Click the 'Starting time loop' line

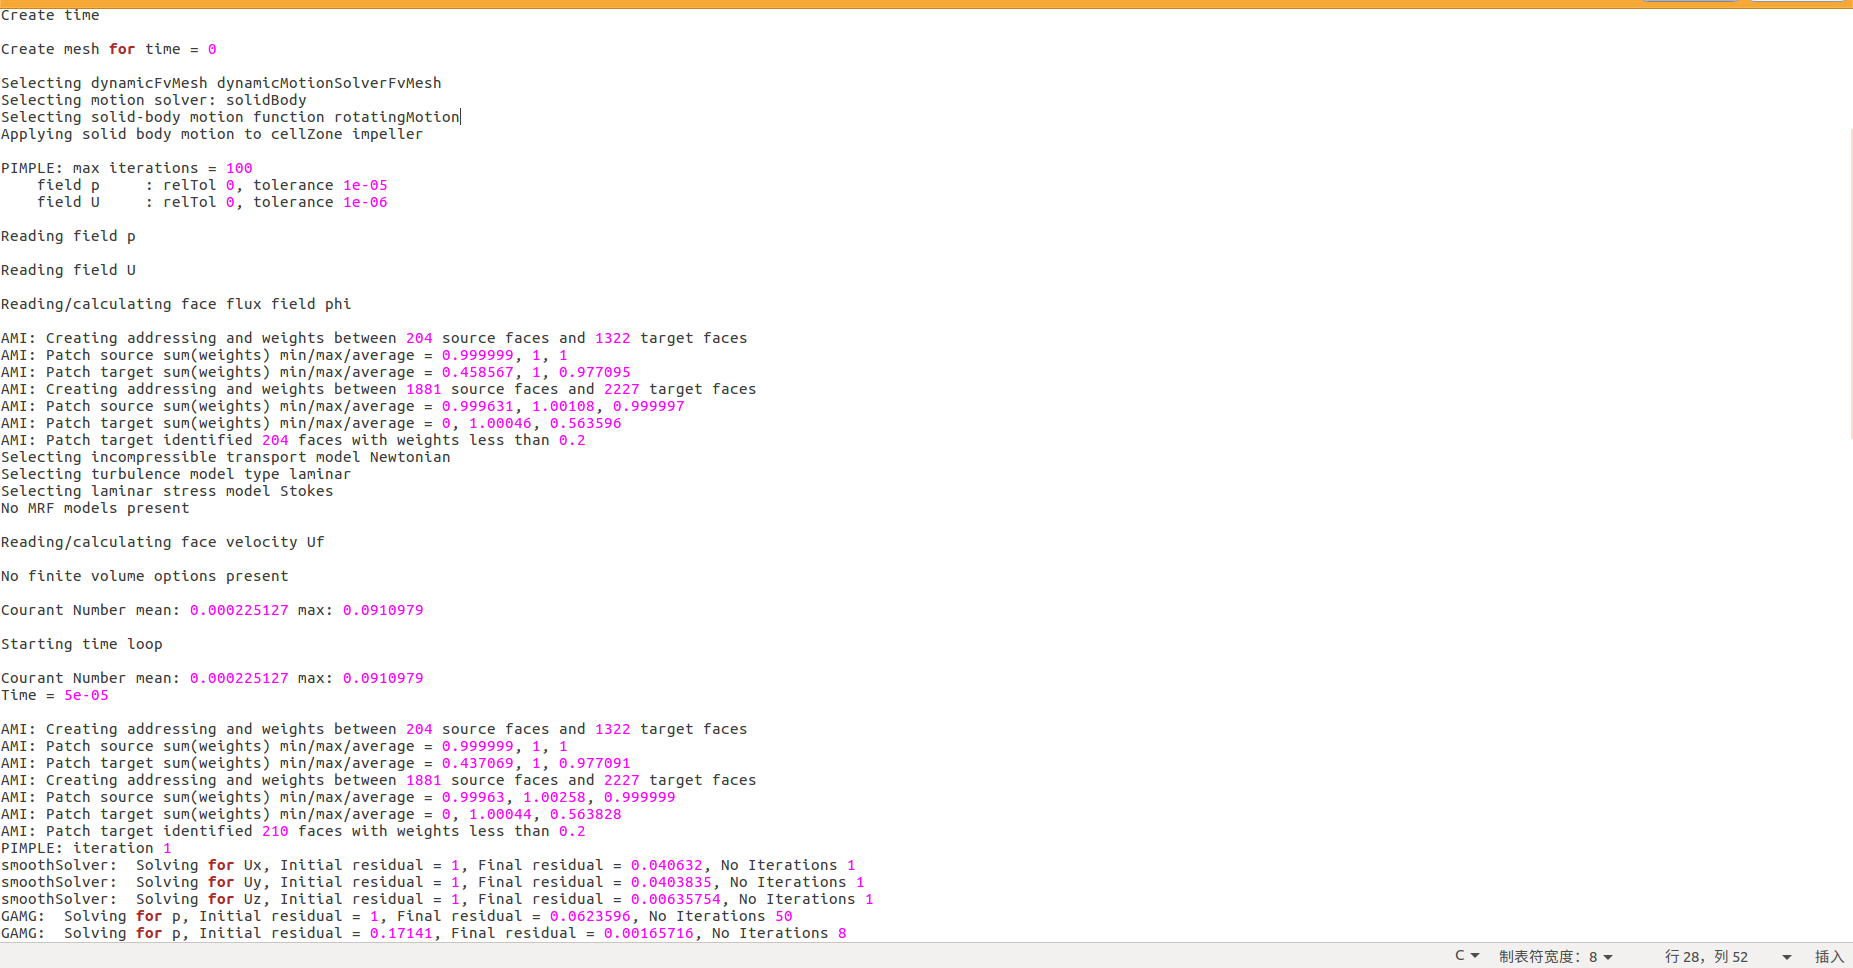[81, 644]
